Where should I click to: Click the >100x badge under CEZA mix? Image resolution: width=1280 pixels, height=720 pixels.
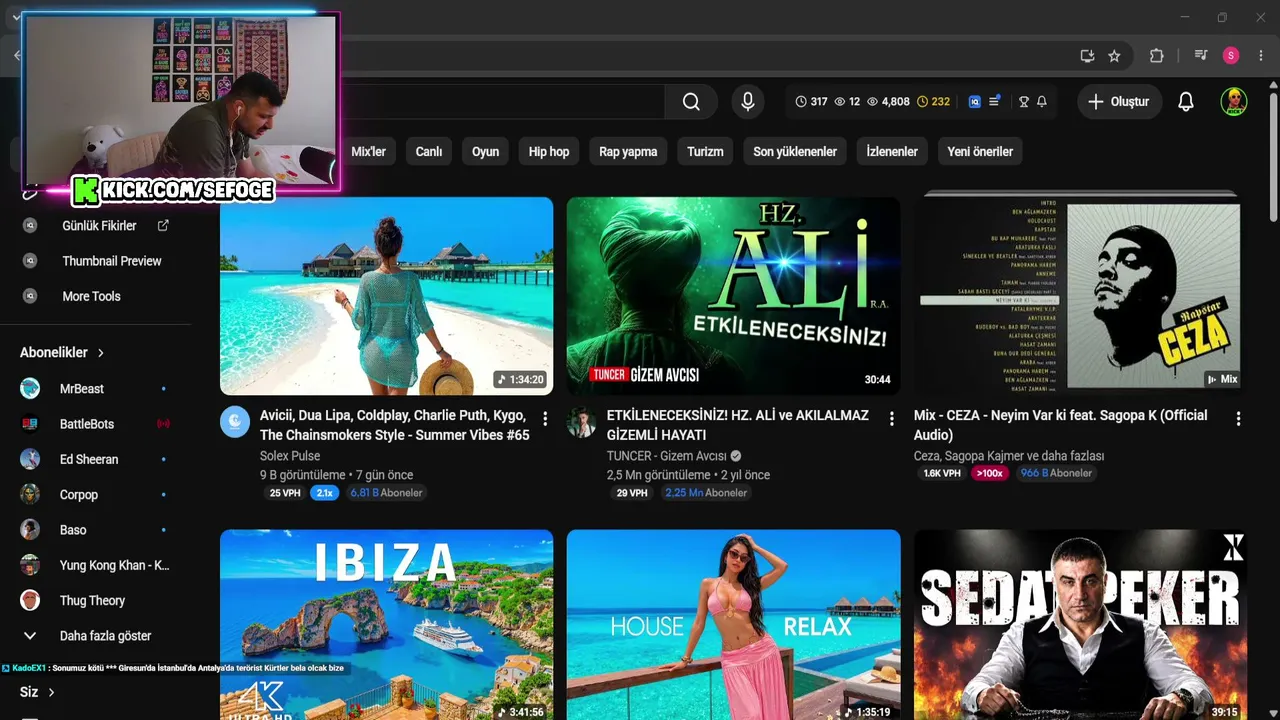tap(989, 473)
